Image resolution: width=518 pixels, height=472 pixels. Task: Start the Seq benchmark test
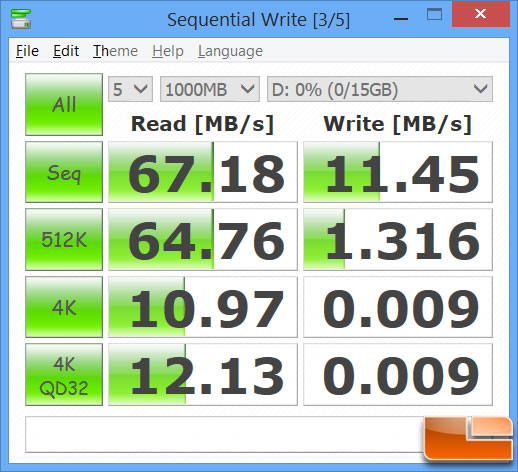pos(64,172)
